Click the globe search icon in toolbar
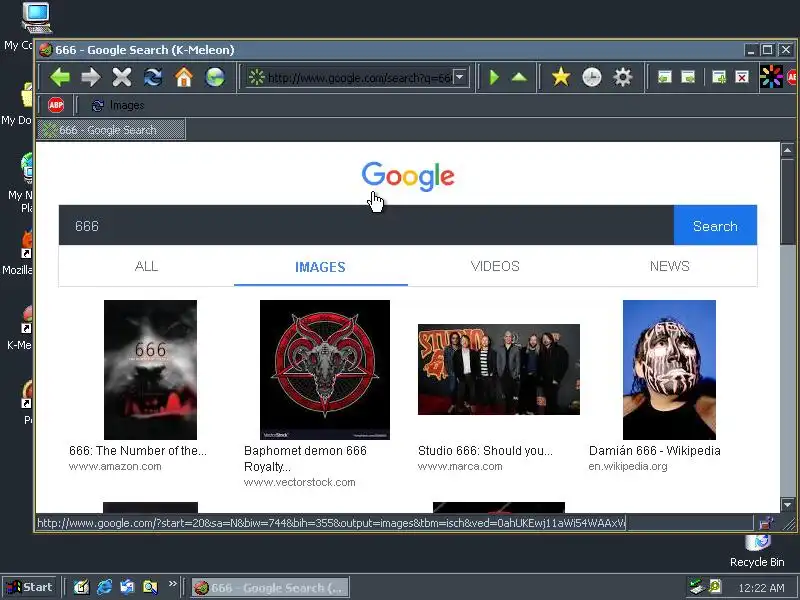This screenshot has height=600, width=800. coord(215,77)
